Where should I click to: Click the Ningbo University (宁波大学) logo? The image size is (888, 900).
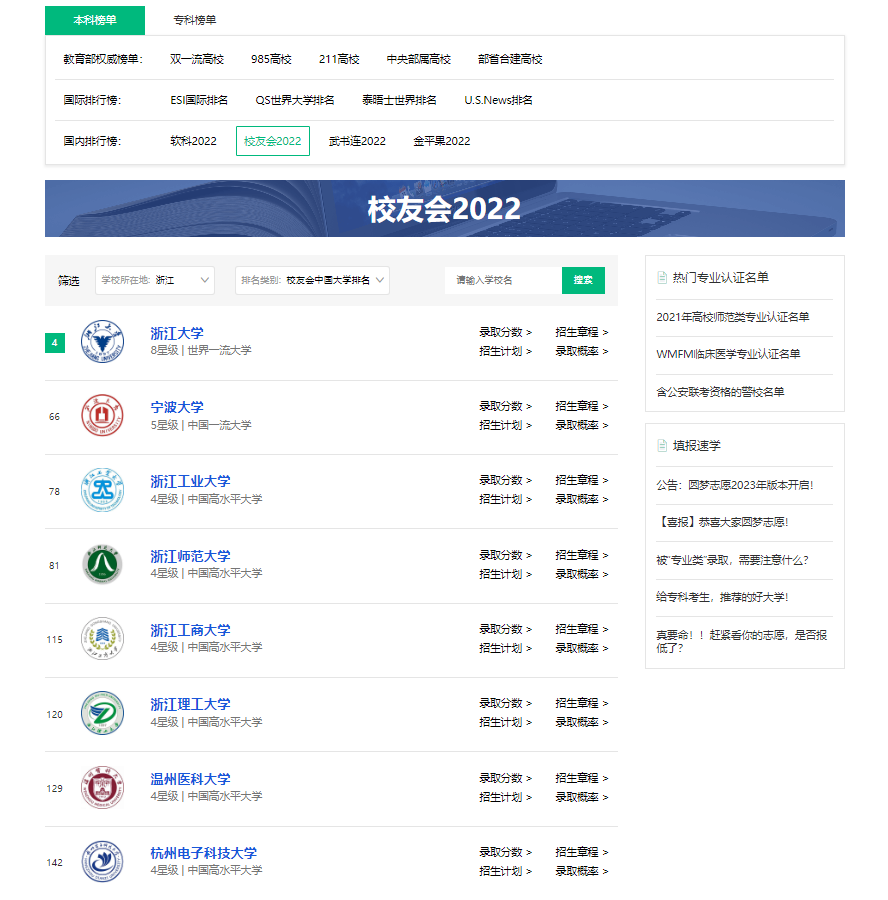point(102,415)
